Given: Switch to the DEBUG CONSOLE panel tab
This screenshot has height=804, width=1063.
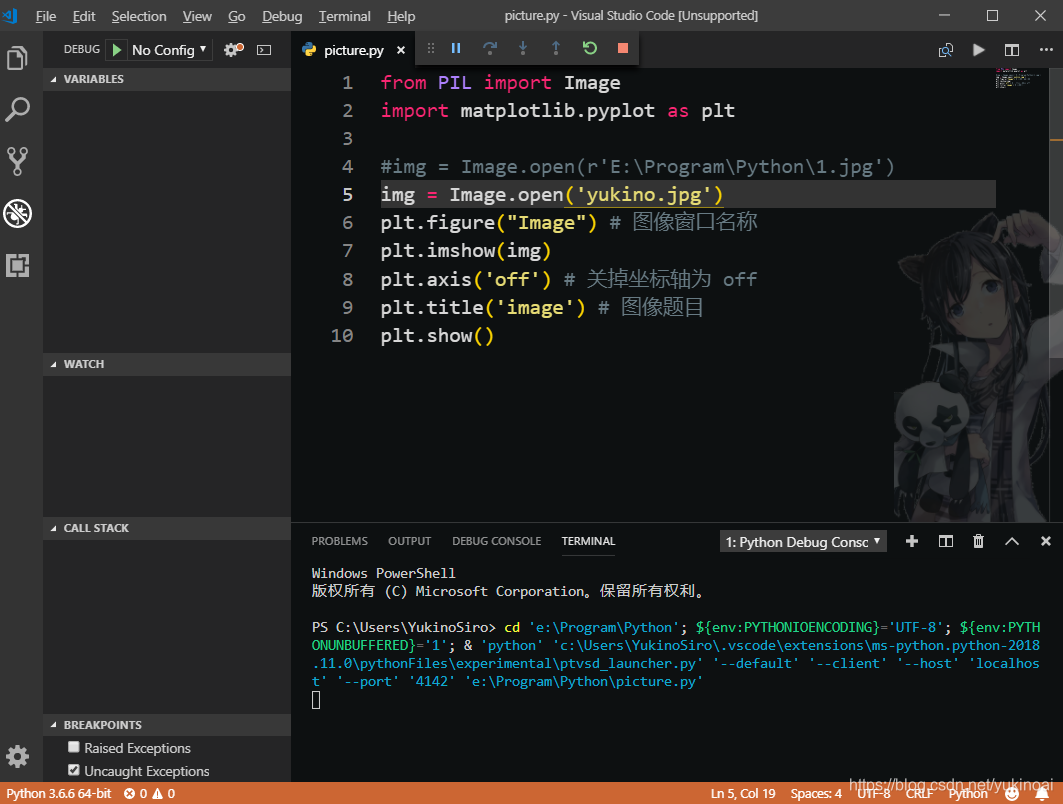Looking at the screenshot, I should (x=497, y=541).
